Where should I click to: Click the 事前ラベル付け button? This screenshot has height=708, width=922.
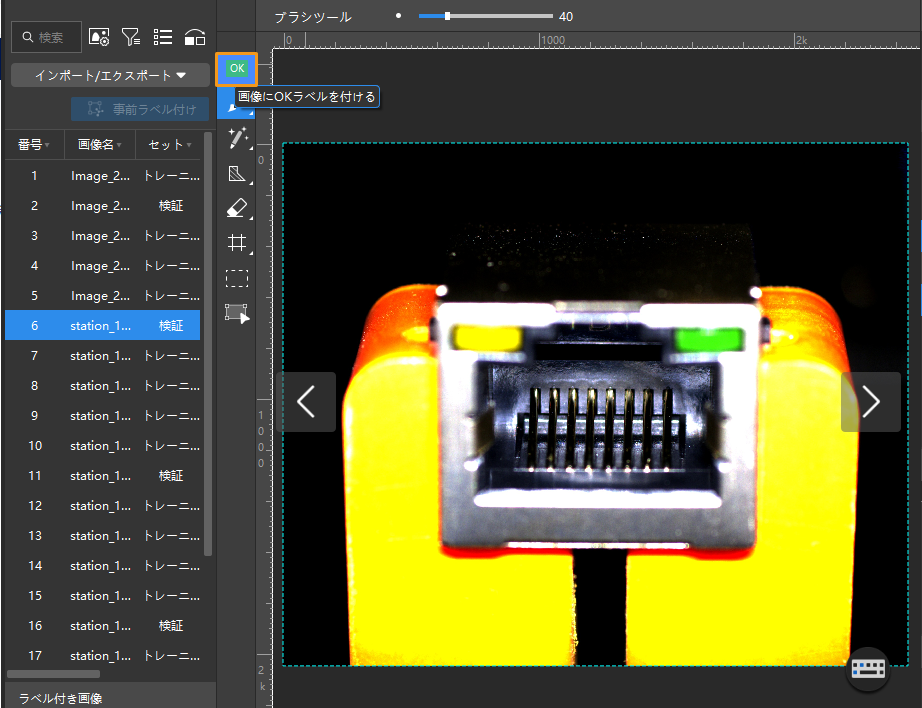(x=140, y=109)
